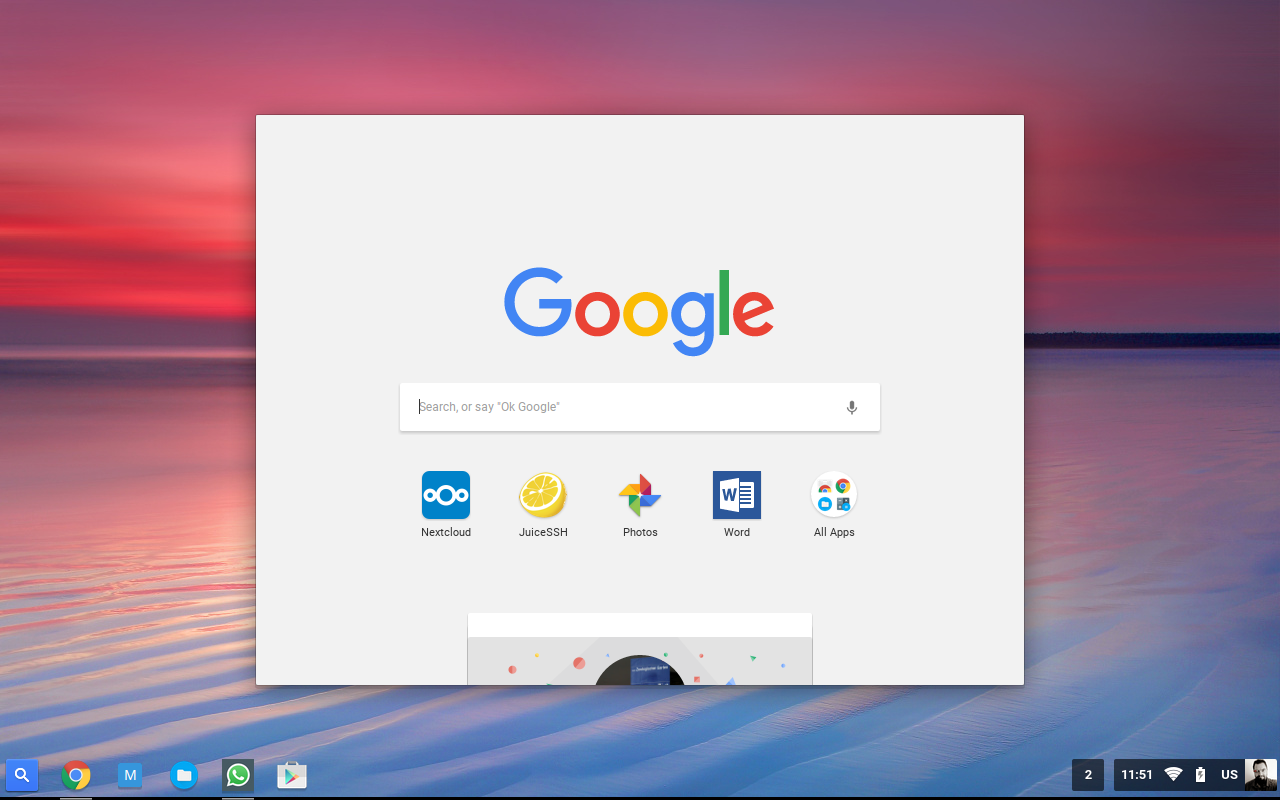Click the 11:51 clock in tray

[1137, 775]
